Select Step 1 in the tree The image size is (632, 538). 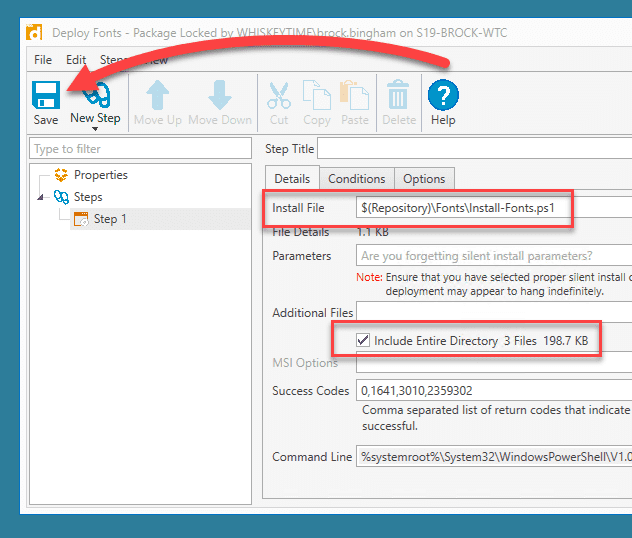pos(110,219)
